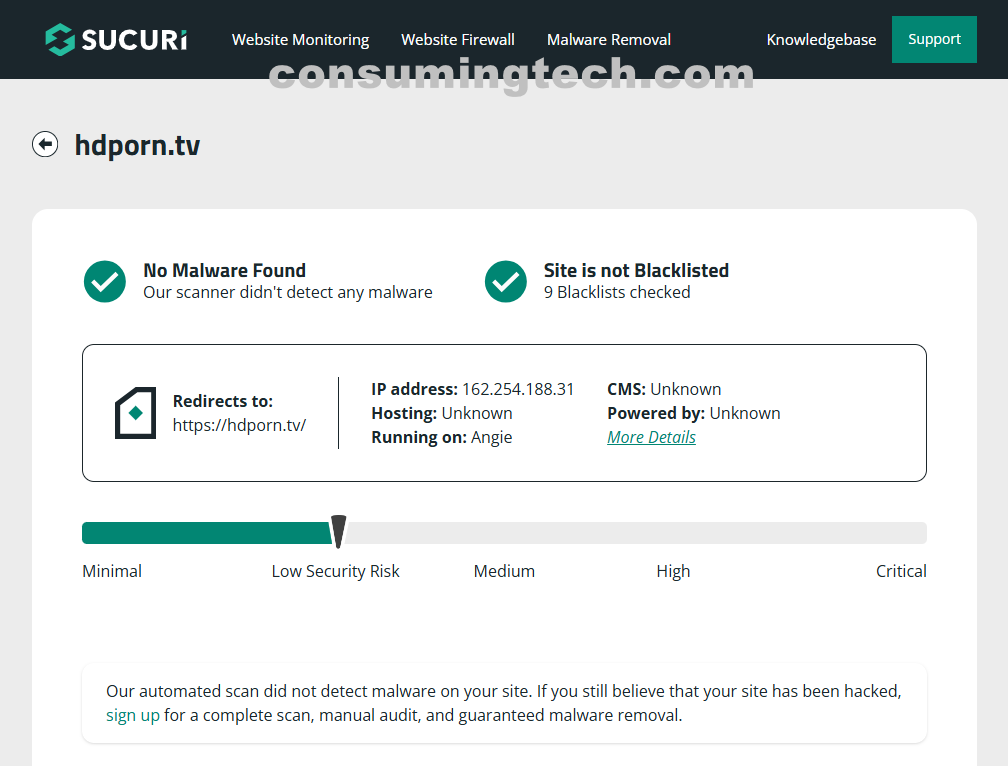The width and height of the screenshot is (1008, 766).
Task: Follow the sign up link
Action: pyautogui.click(x=133, y=715)
